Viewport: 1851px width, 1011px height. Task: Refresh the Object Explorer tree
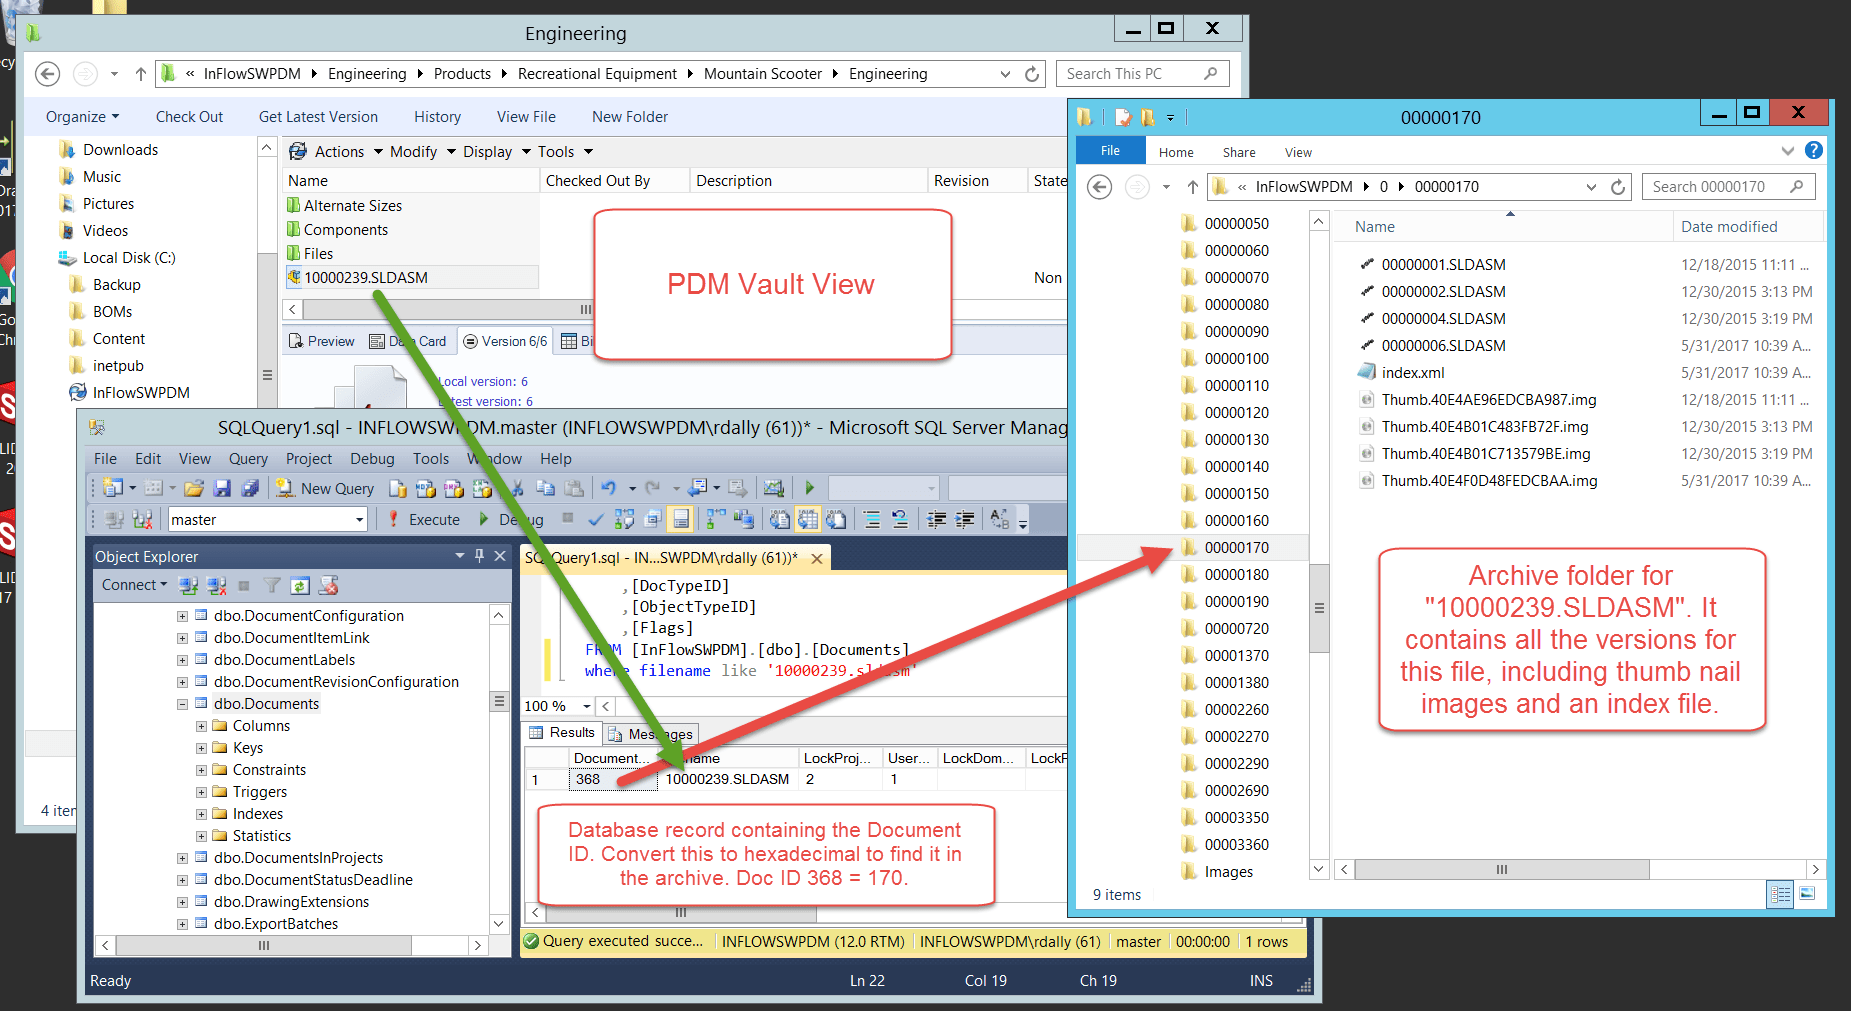pyautogui.click(x=300, y=585)
